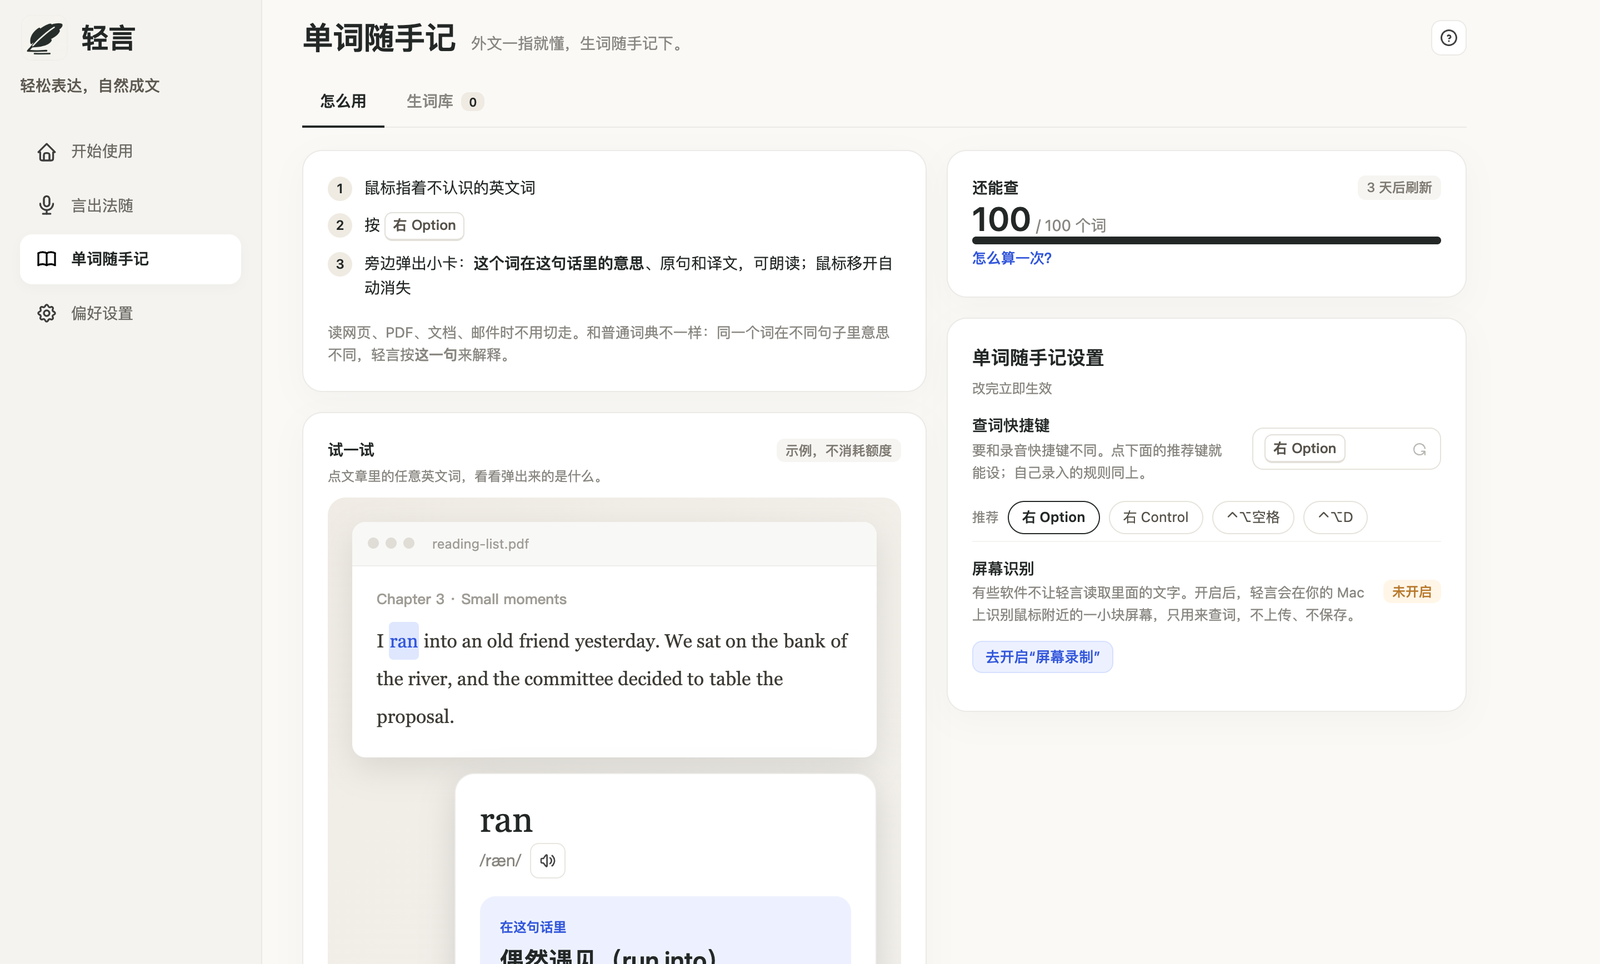This screenshot has width=1600, height=964.
Task: Click the help question mark icon
Action: [1448, 38]
